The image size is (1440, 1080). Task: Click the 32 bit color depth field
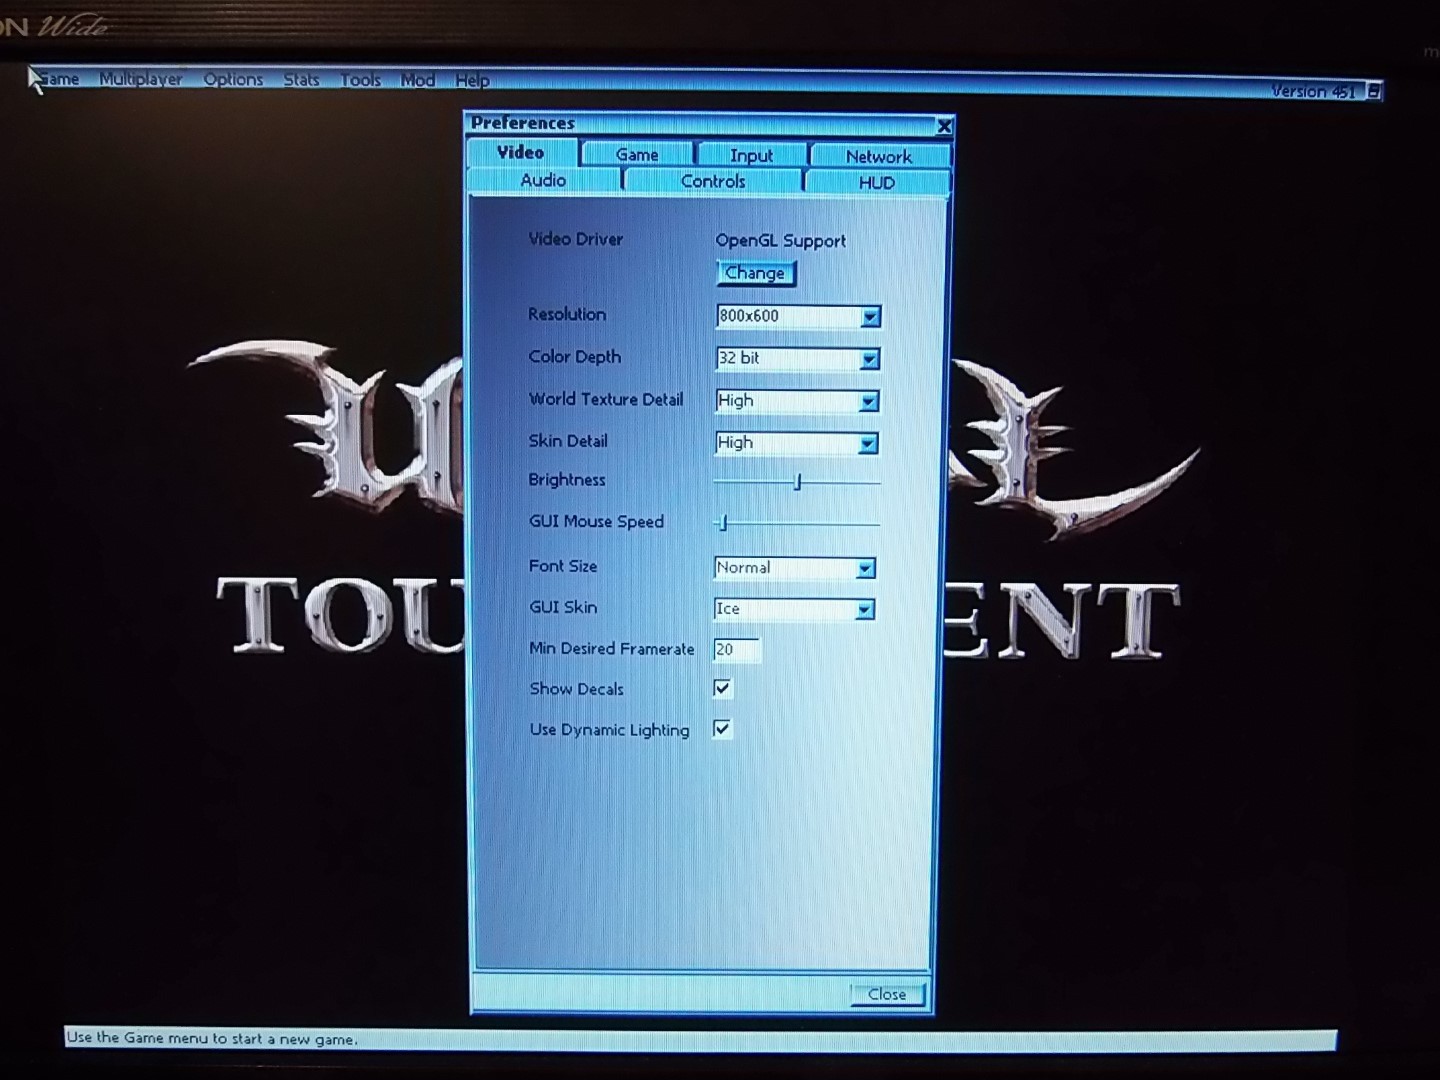[x=788, y=358]
